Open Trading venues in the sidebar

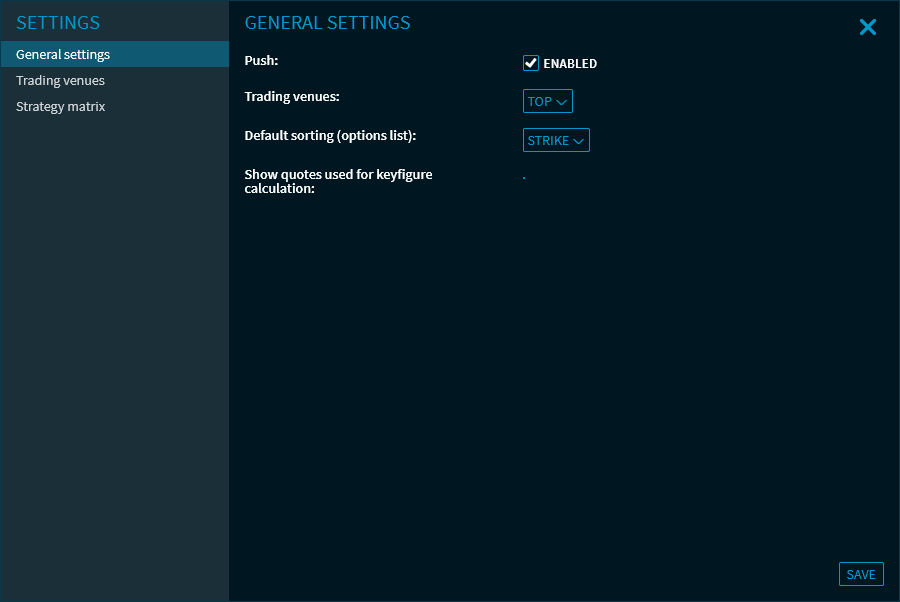point(60,81)
